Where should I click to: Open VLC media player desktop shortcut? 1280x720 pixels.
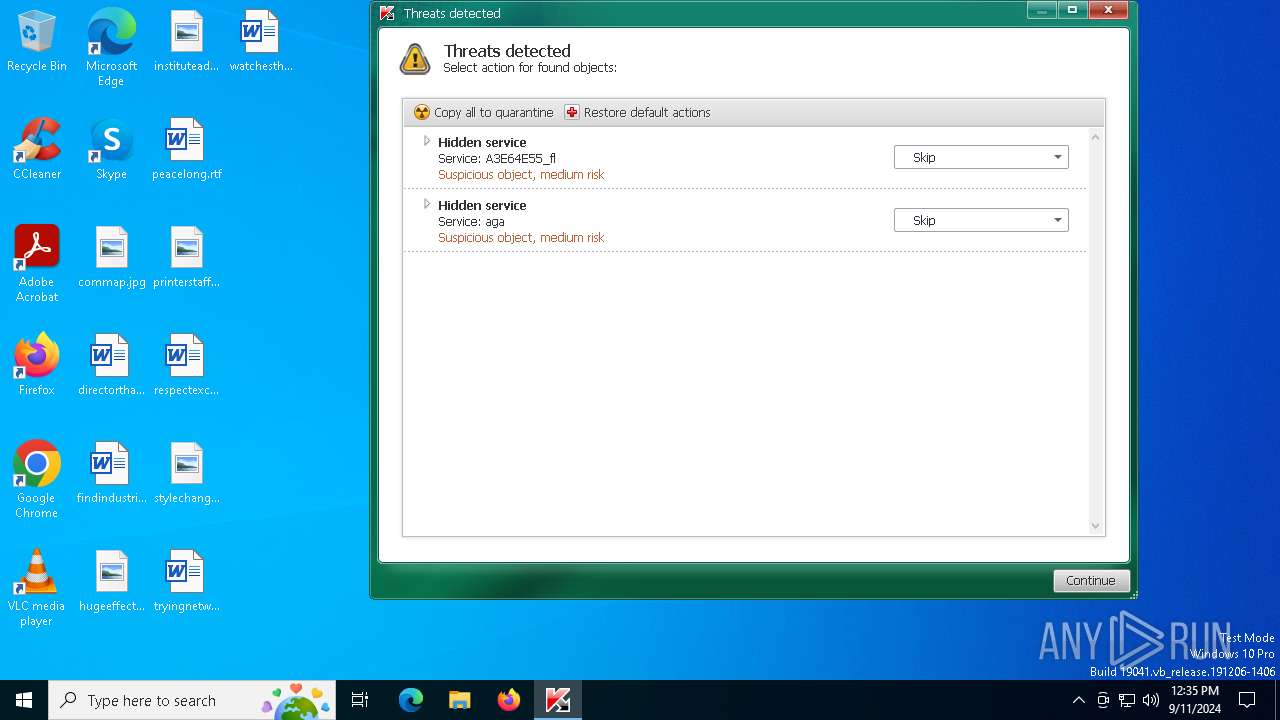coord(37,588)
